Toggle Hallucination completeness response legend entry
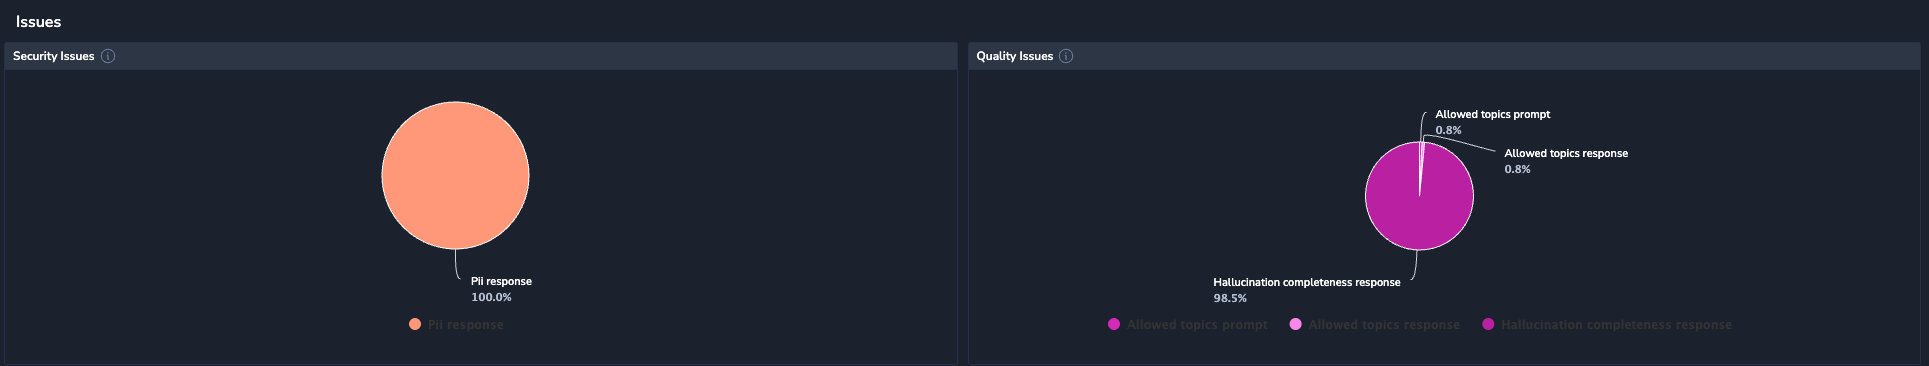This screenshot has width=1929, height=366. pyautogui.click(x=1606, y=325)
